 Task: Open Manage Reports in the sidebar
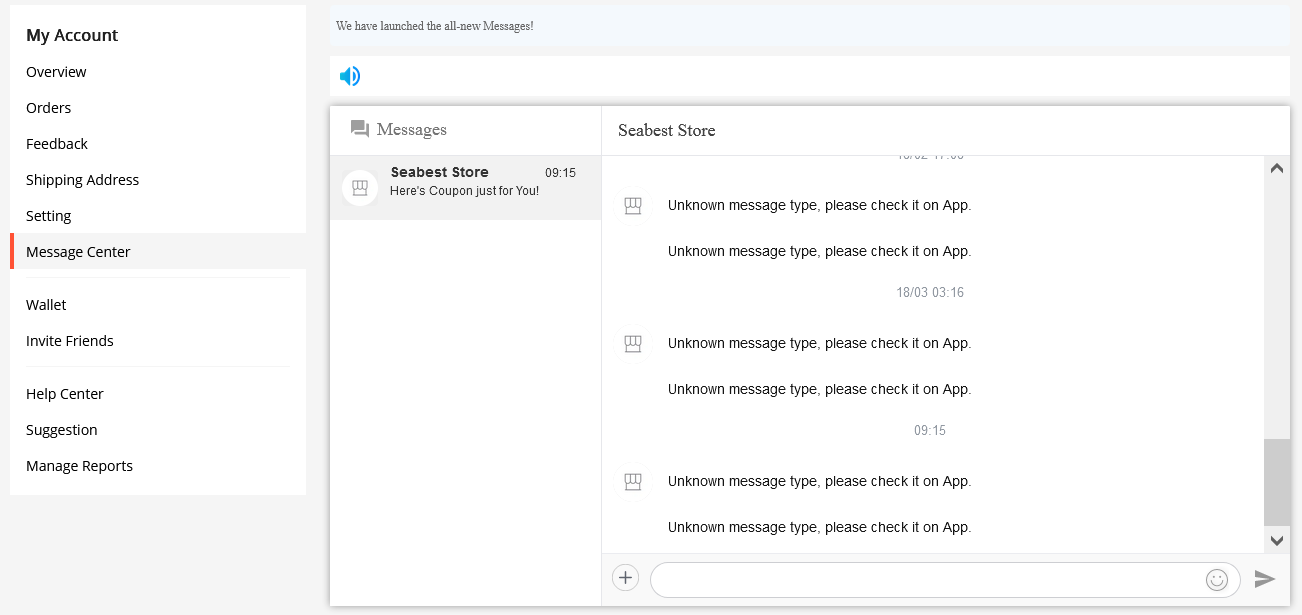pyautogui.click(x=80, y=466)
